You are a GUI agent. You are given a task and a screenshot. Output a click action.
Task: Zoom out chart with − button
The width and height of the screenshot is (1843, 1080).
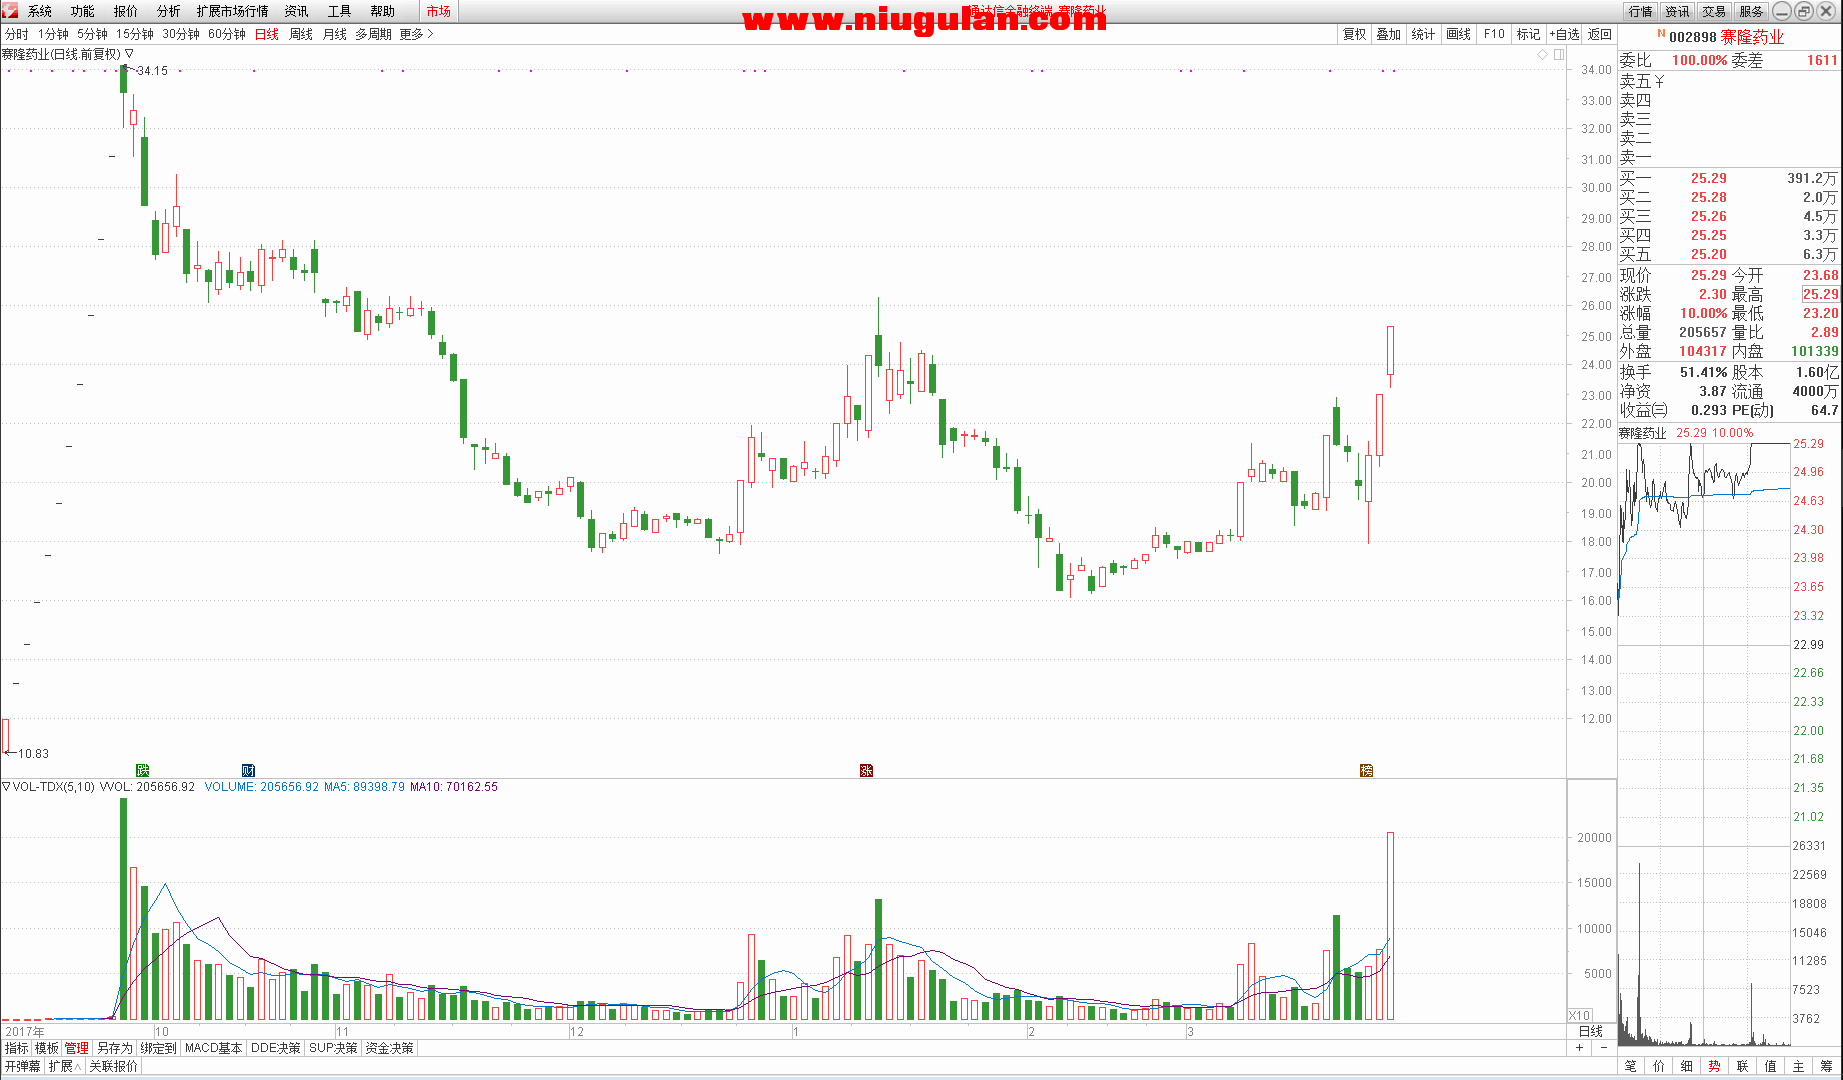pyautogui.click(x=1604, y=1048)
